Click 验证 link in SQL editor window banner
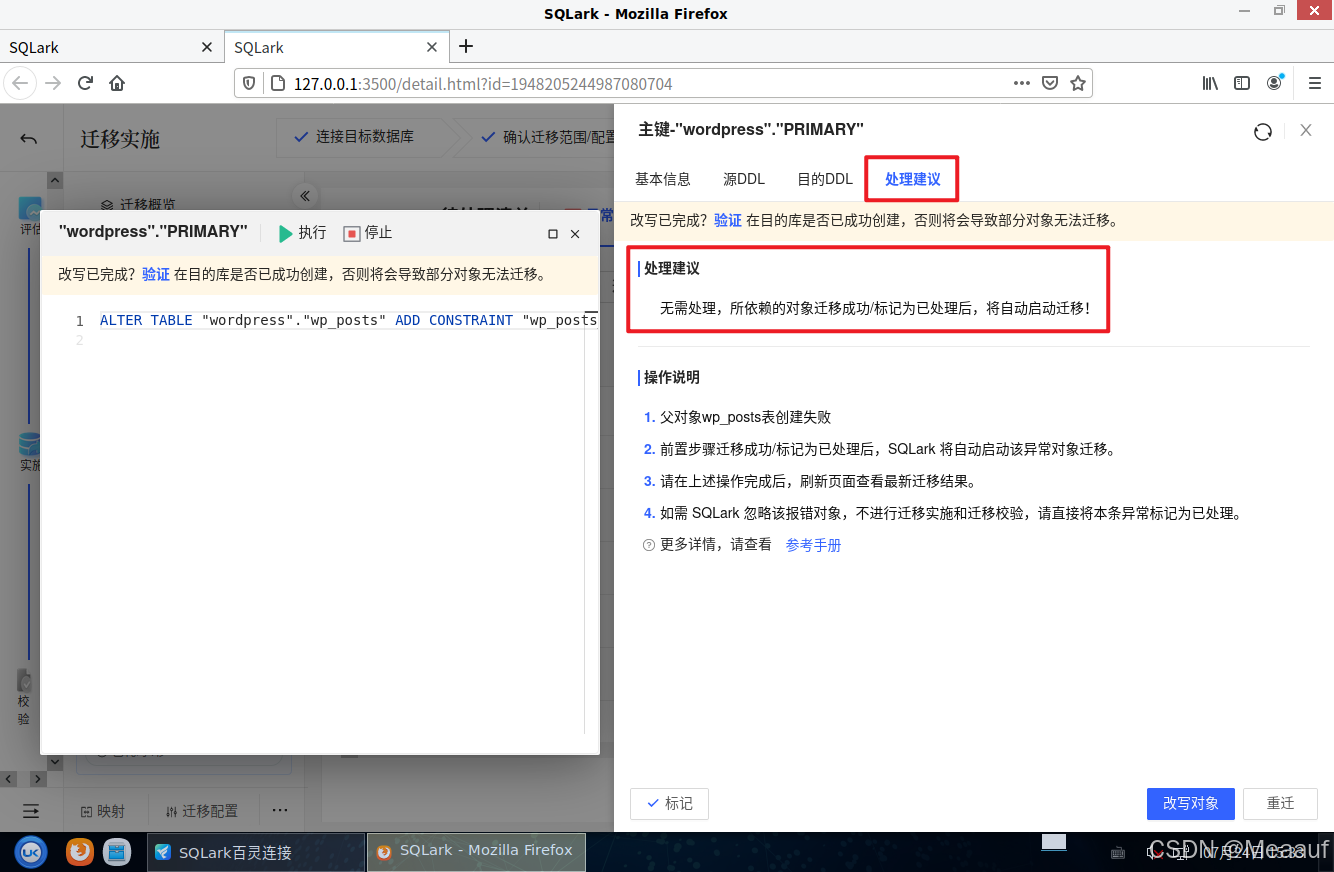Screen dimensions: 1334x872 156,274
